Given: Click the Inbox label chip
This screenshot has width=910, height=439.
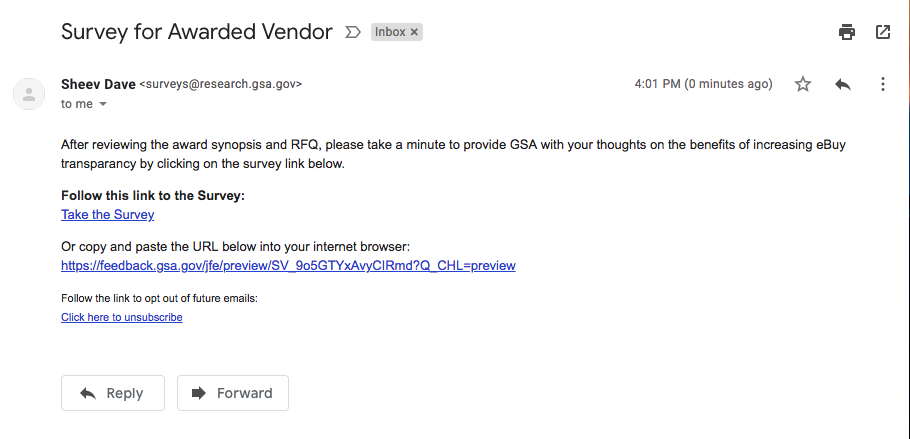Looking at the screenshot, I should (390, 32).
